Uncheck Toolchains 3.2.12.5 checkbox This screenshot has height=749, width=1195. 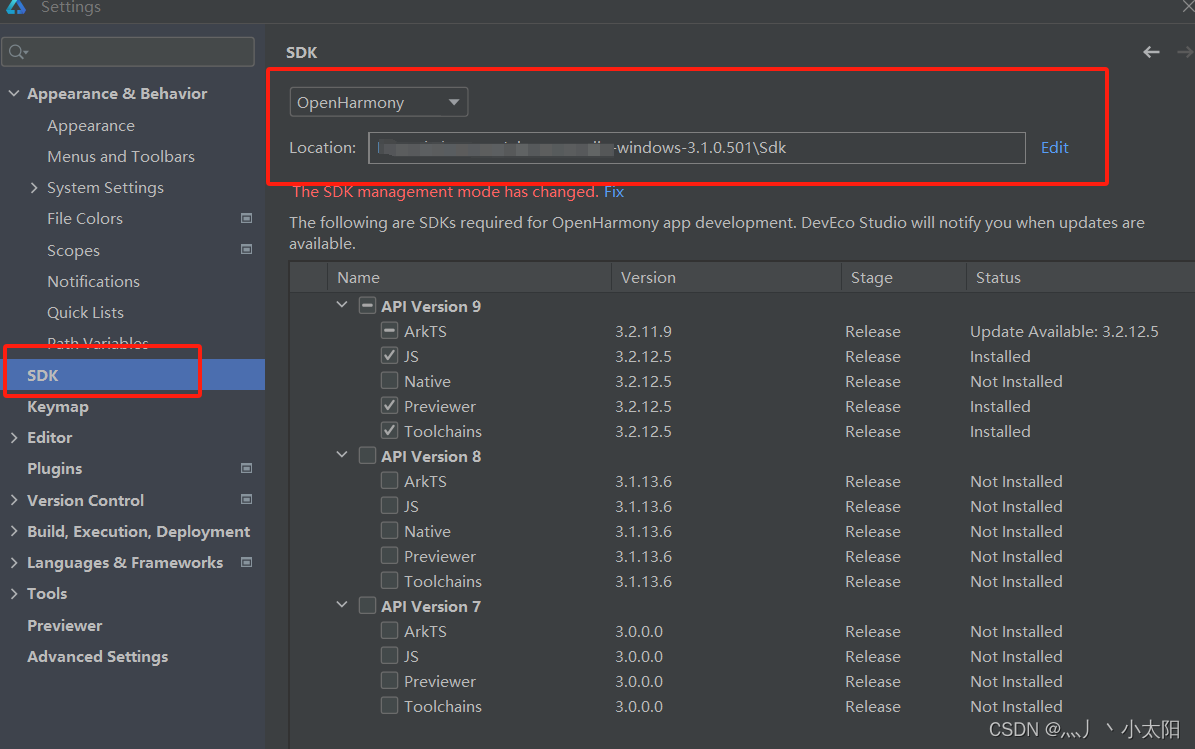click(389, 431)
